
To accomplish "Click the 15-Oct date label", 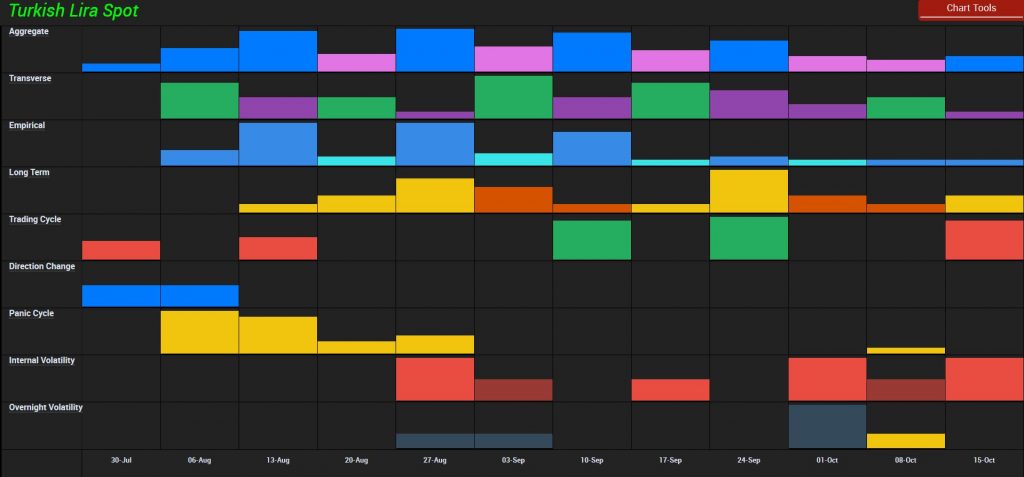I will pyautogui.click(x=984, y=461).
